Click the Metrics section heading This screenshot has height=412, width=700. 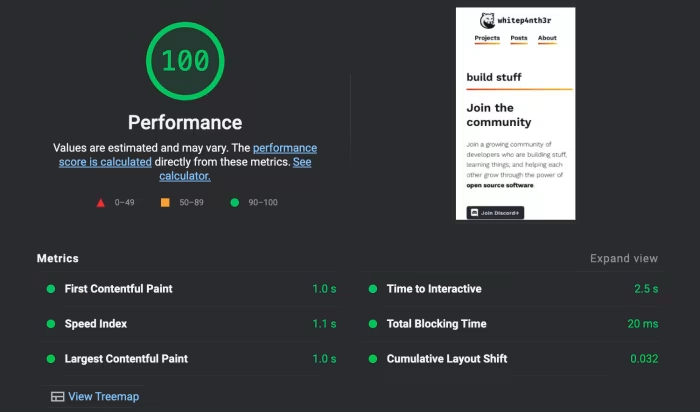click(x=58, y=258)
